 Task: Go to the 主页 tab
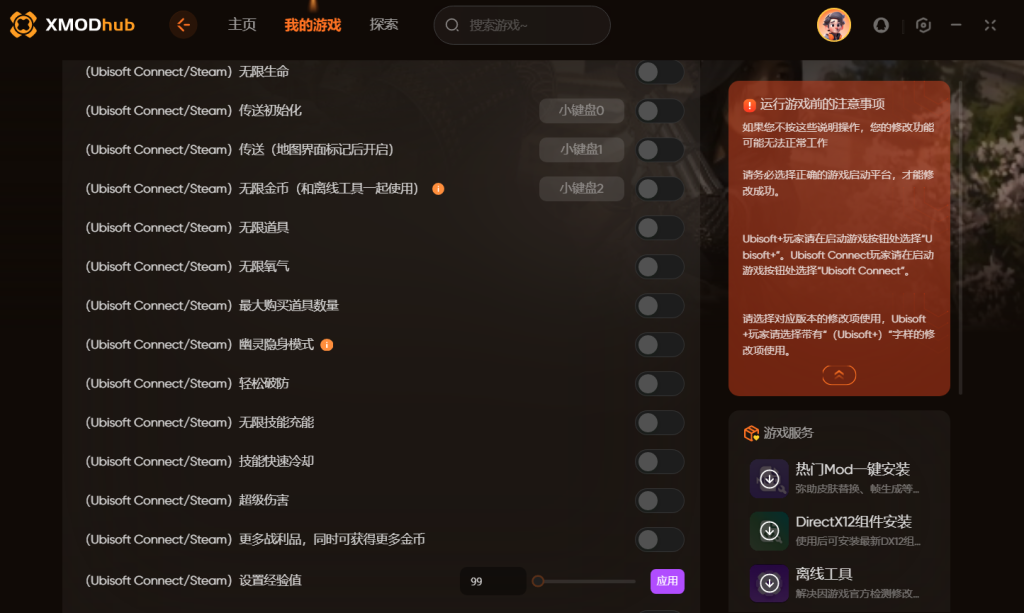click(x=242, y=25)
